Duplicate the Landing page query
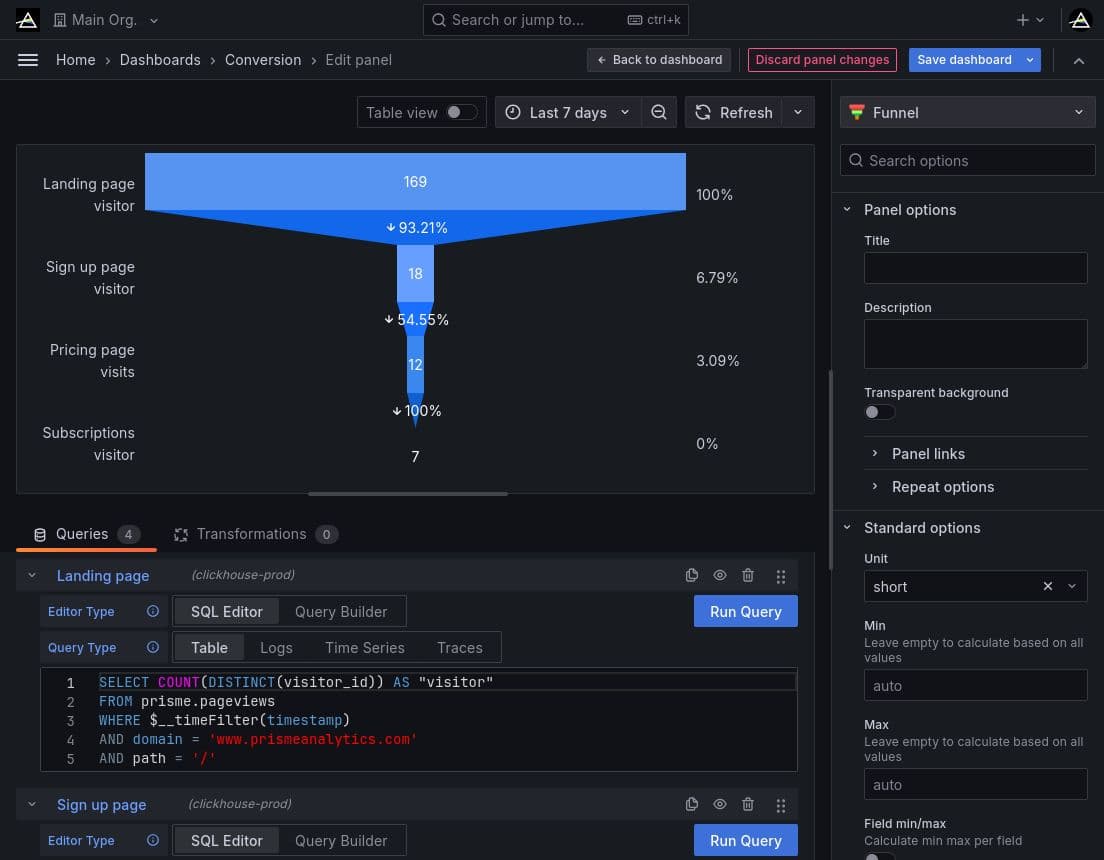The image size is (1104, 860). click(x=691, y=576)
